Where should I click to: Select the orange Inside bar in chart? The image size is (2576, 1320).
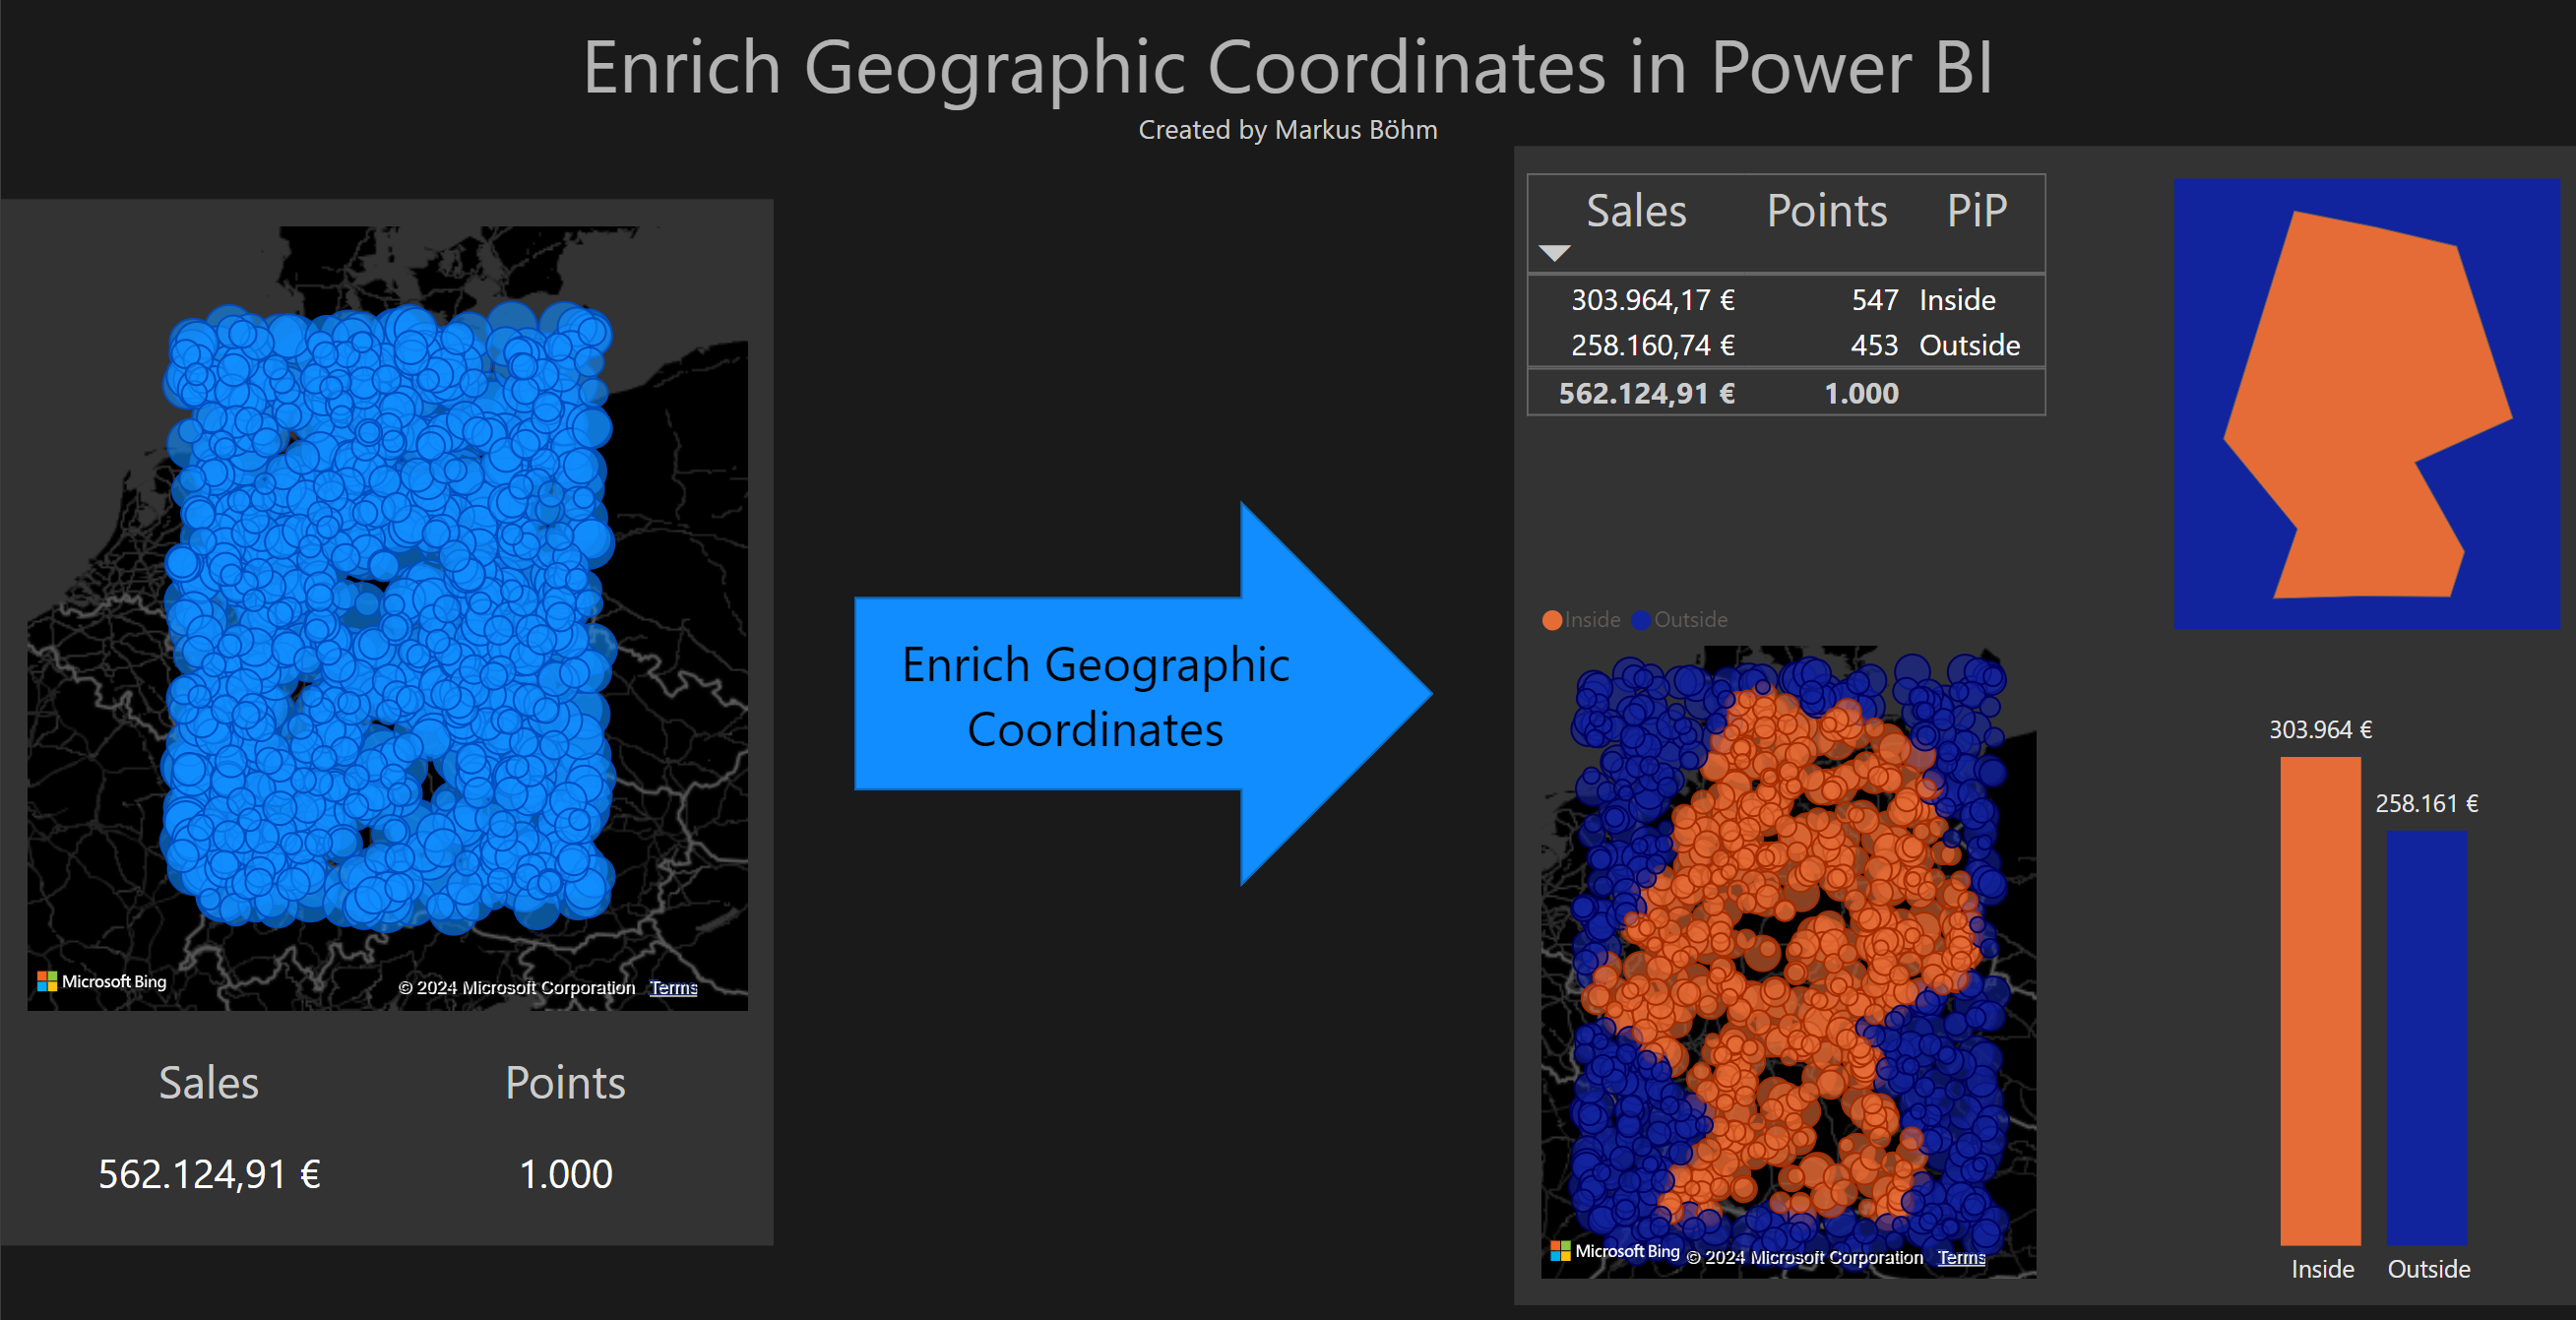pos(2320,1001)
